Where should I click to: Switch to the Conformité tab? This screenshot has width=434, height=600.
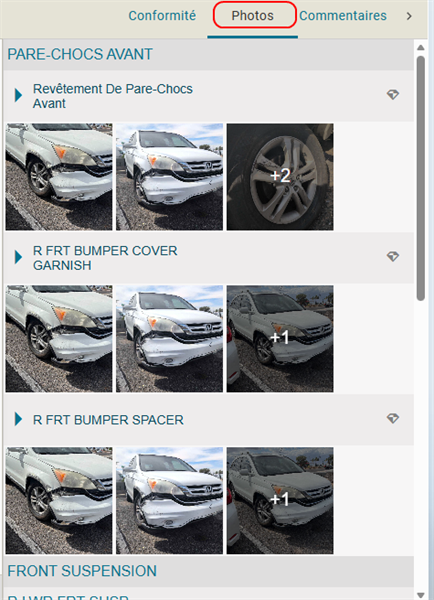(x=162, y=16)
